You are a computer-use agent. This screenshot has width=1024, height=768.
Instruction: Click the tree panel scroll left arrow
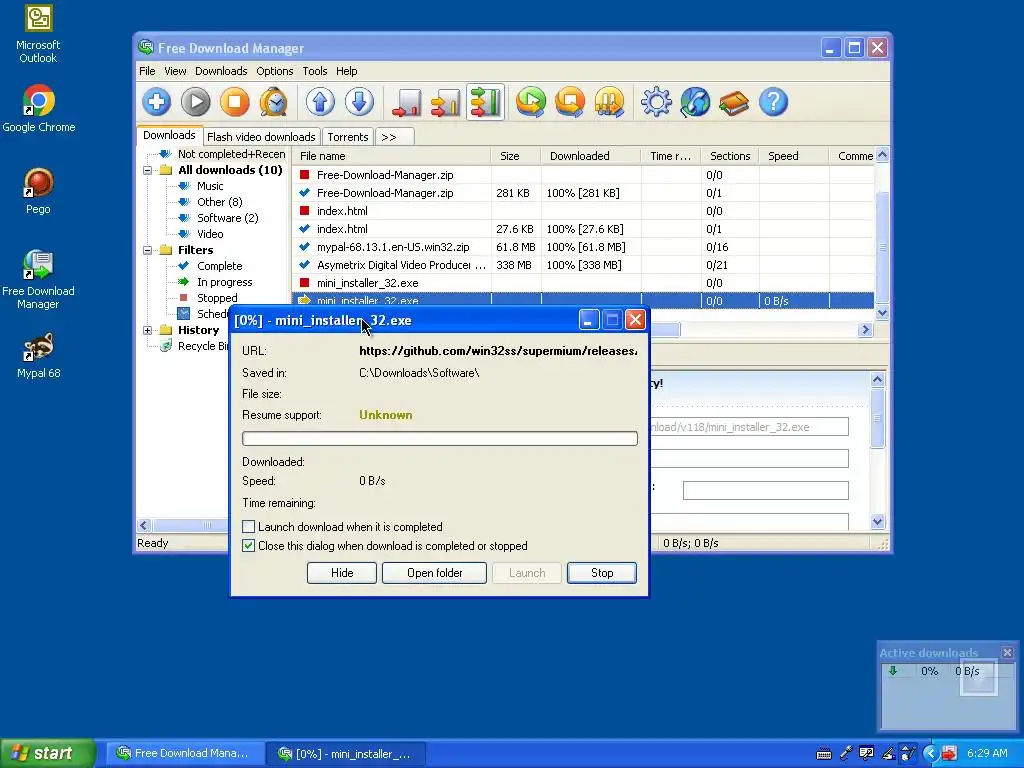[144, 525]
